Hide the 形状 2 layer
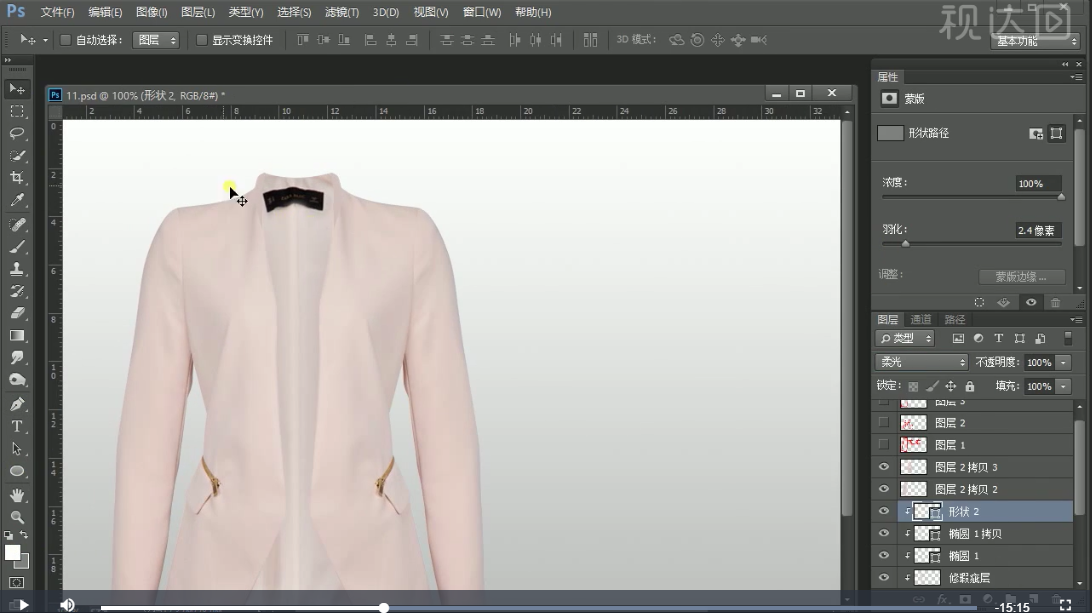The height and width of the screenshot is (613, 1092). tap(884, 511)
